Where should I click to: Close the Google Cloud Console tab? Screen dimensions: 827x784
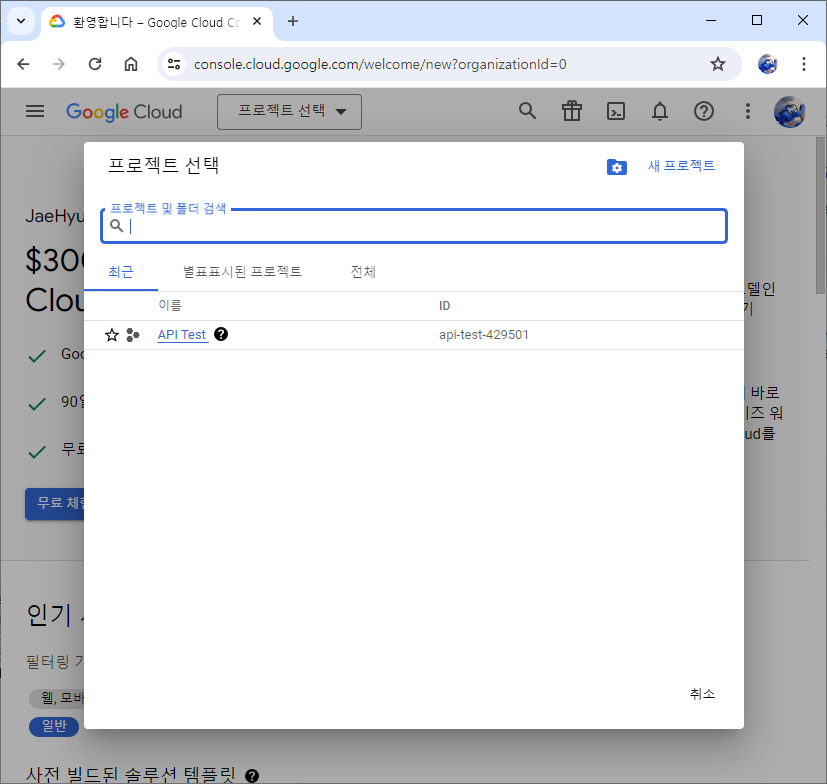coord(257,21)
